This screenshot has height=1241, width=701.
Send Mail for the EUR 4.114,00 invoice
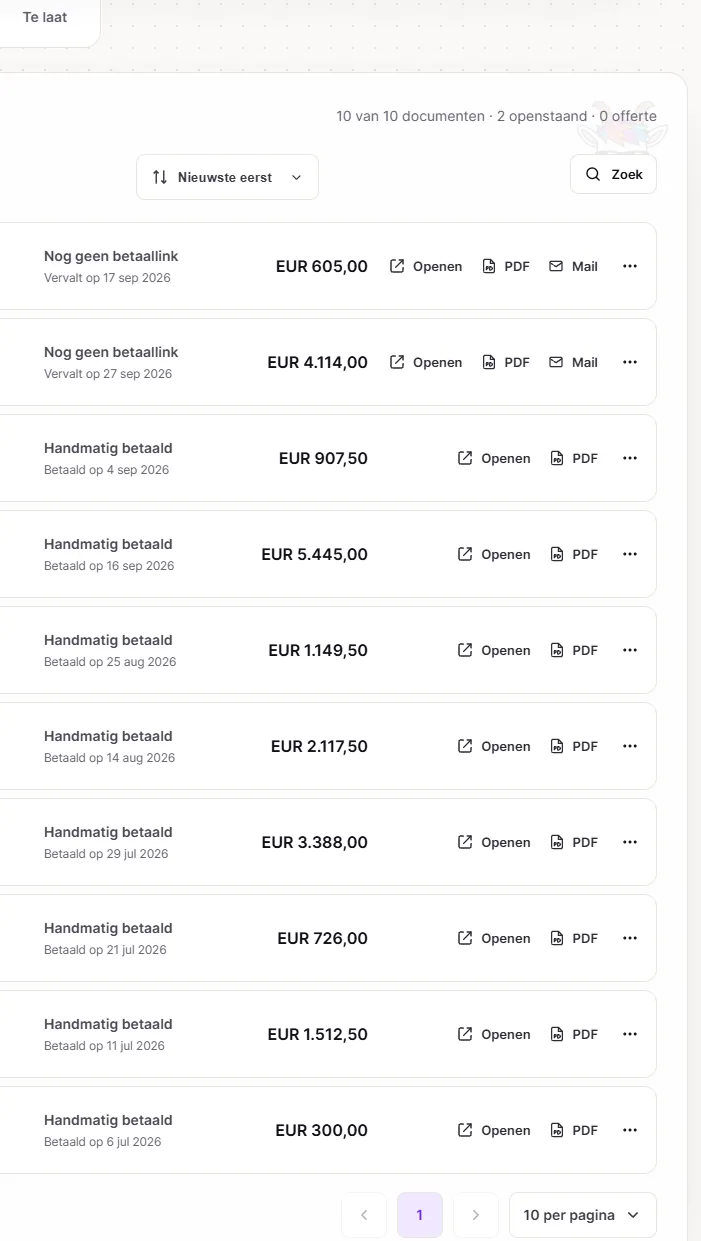click(x=574, y=362)
